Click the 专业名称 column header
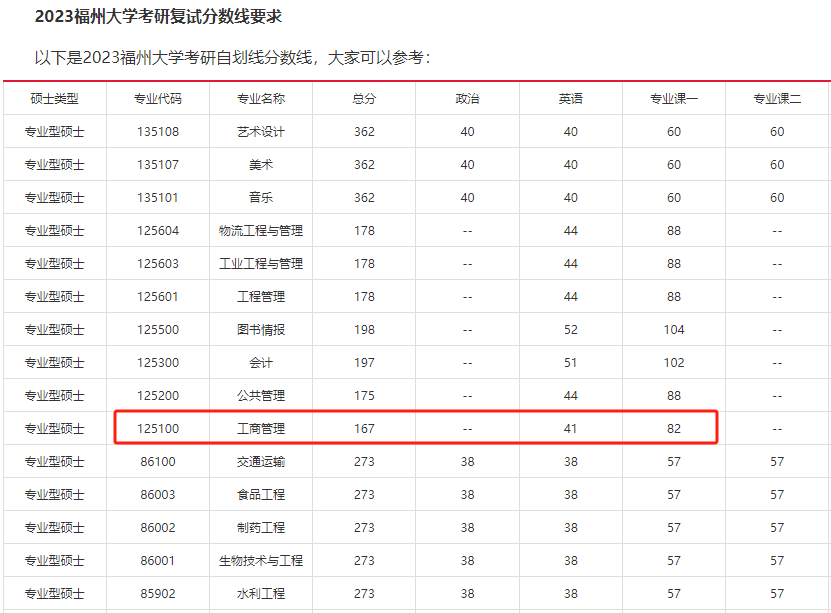831x613 pixels. [x=261, y=99]
